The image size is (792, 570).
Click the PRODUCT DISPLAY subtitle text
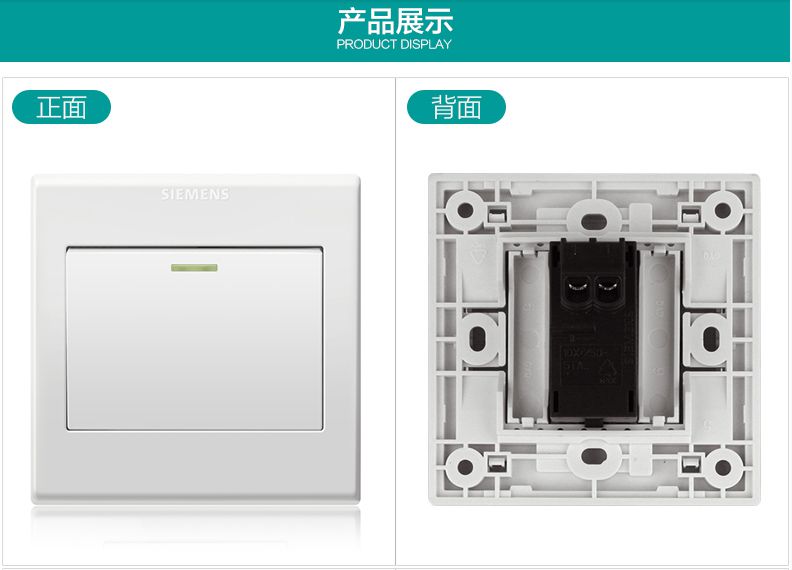394,44
